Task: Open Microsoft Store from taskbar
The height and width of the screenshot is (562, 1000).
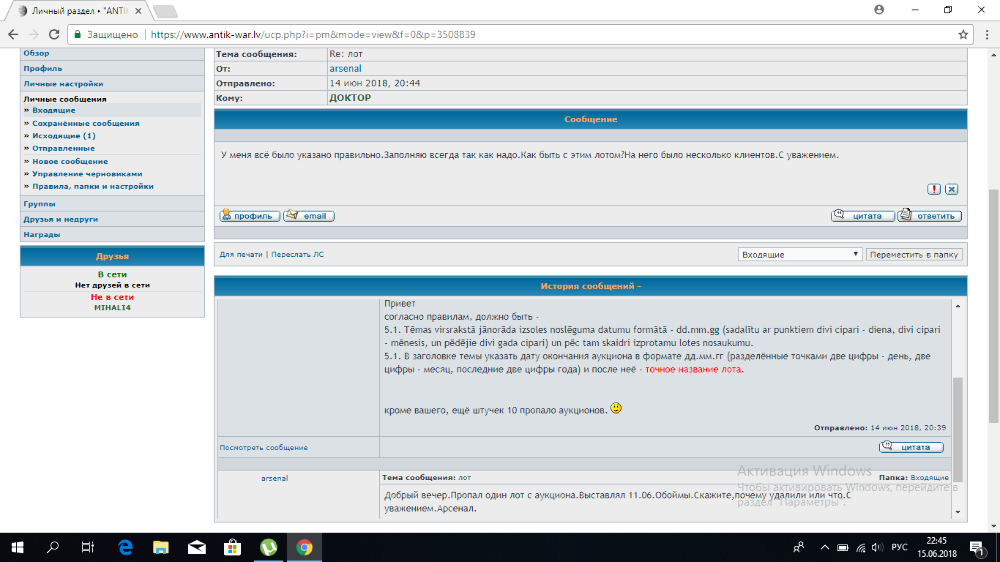Action: tap(232, 547)
